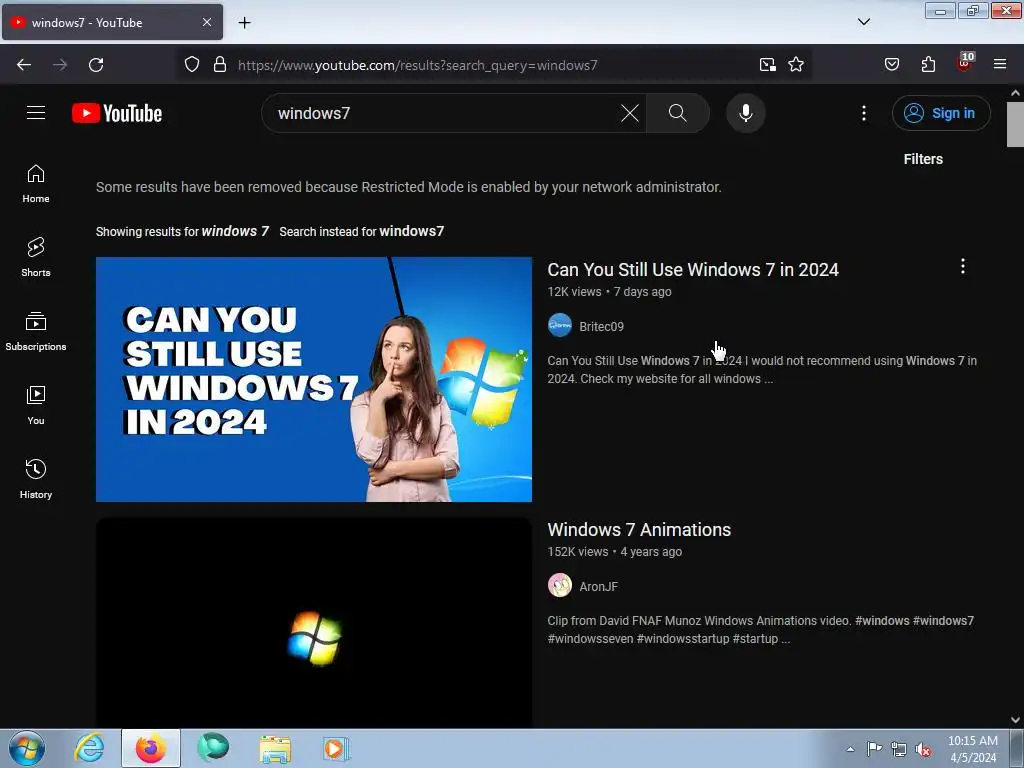This screenshot has height=768, width=1024.
Task: Click the muted volume tray icon
Action: pyautogui.click(x=923, y=749)
